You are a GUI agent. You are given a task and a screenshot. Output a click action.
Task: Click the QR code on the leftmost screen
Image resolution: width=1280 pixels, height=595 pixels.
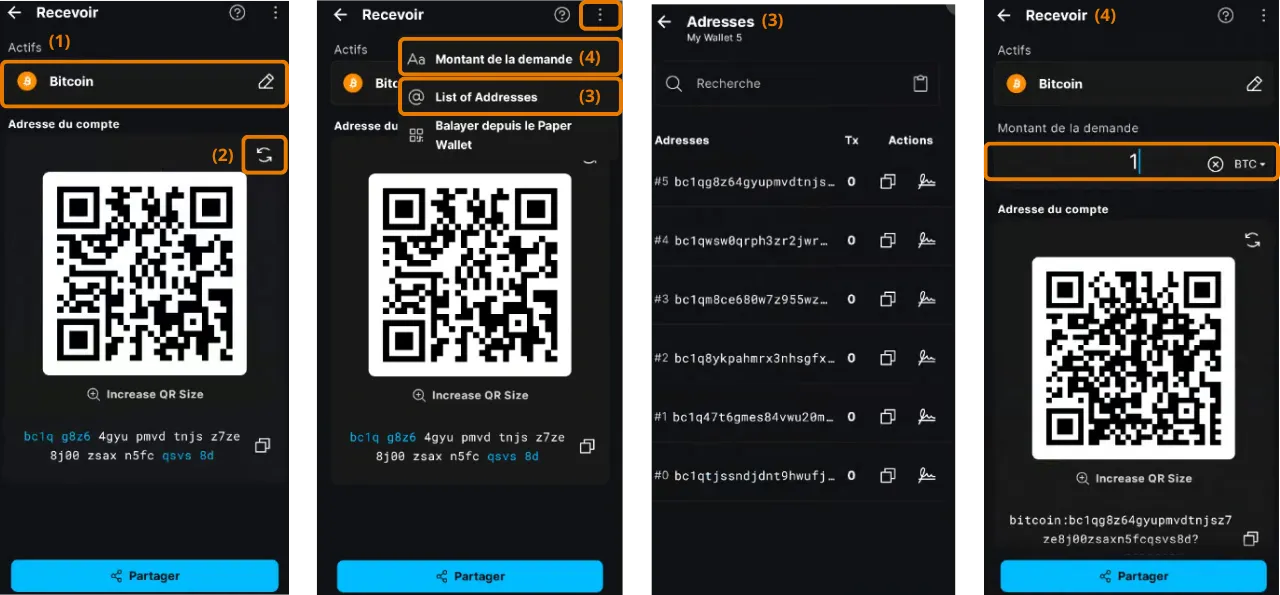[x=144, y=273]
